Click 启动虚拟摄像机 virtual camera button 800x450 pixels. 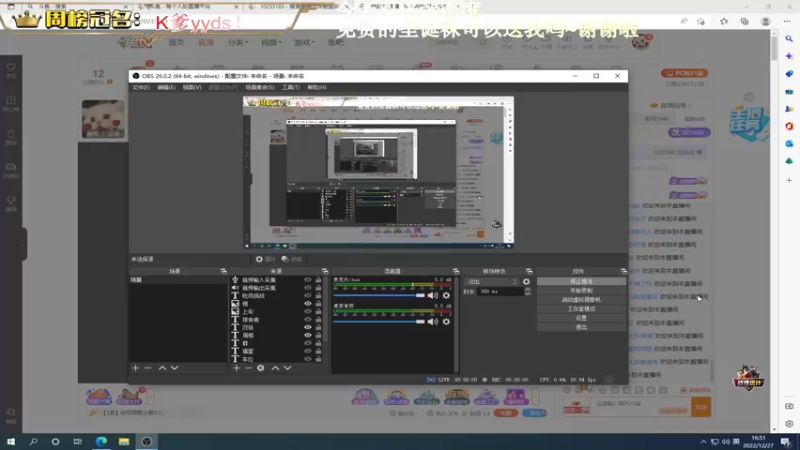click(581, 300)
